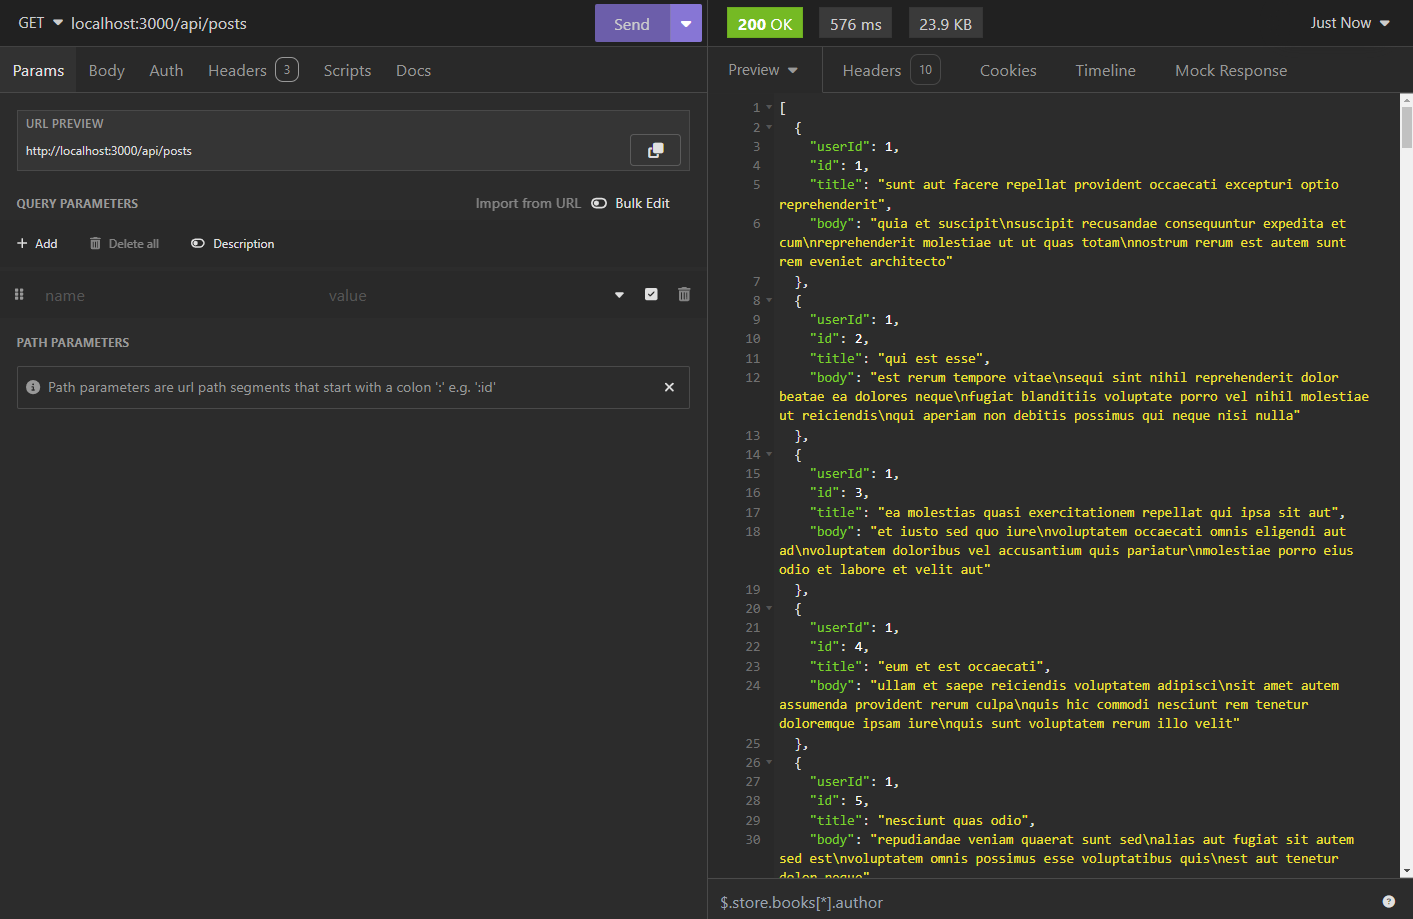The image size is (1413, 919).
Task: Click the Delete all trash icon
Action: click(x=95, y=244)
